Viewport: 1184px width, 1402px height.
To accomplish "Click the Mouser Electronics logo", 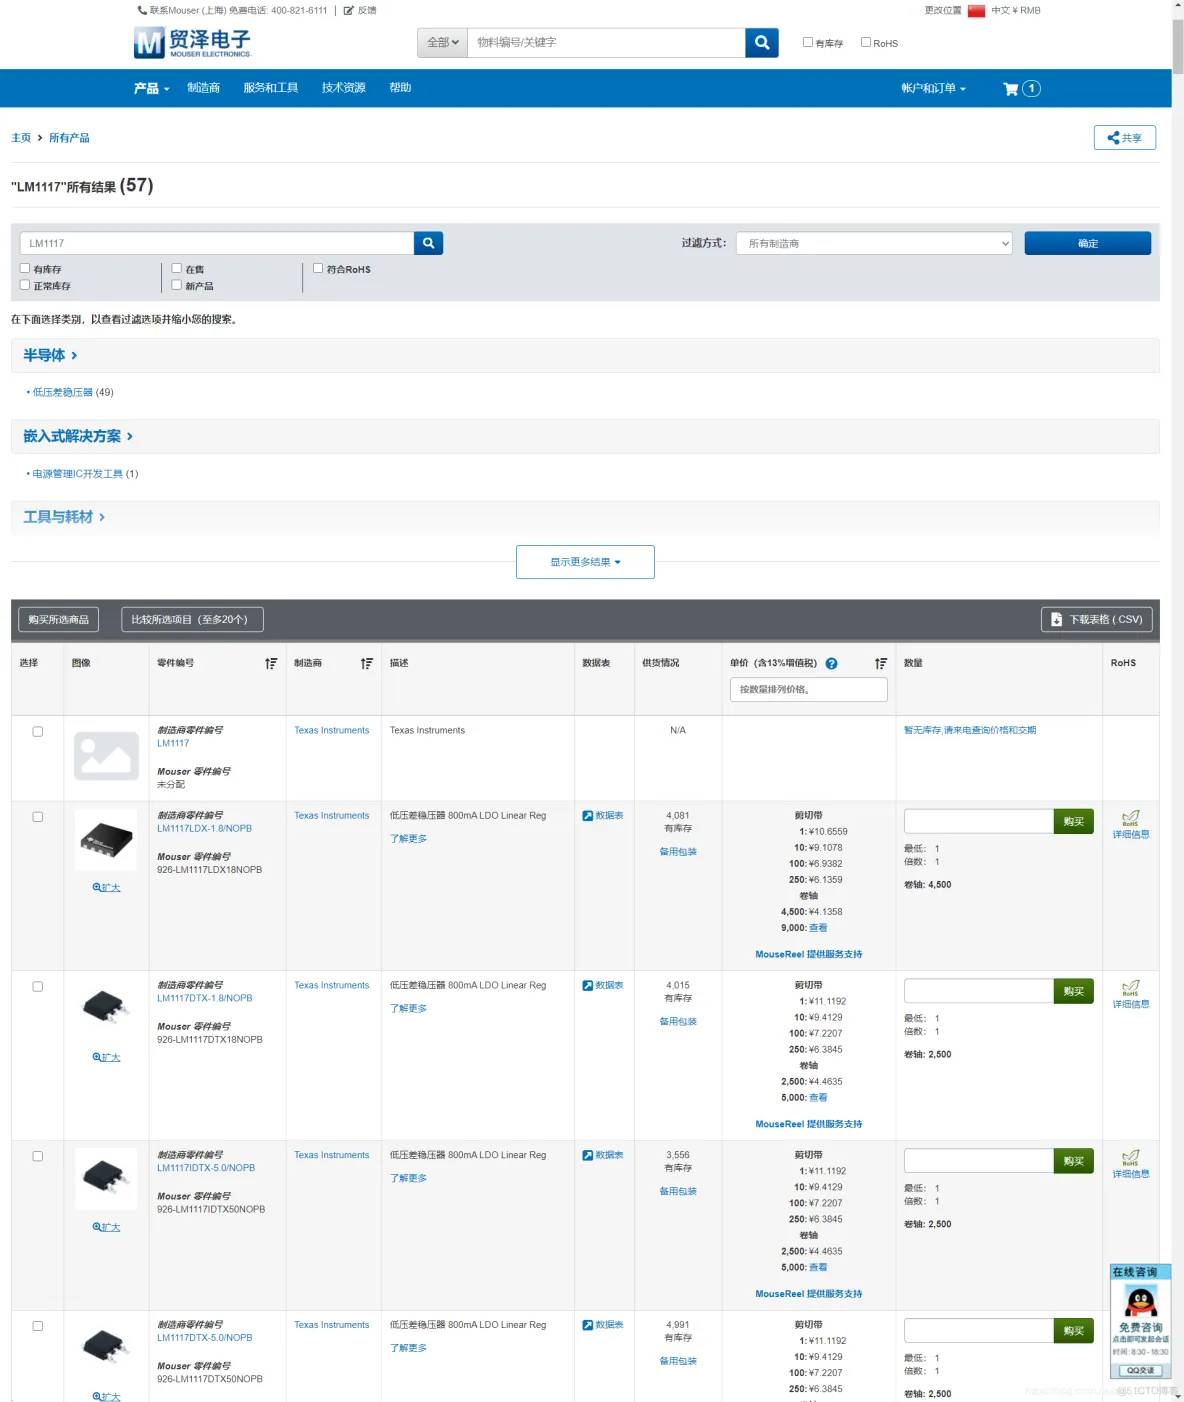I will tap(192, 42).
